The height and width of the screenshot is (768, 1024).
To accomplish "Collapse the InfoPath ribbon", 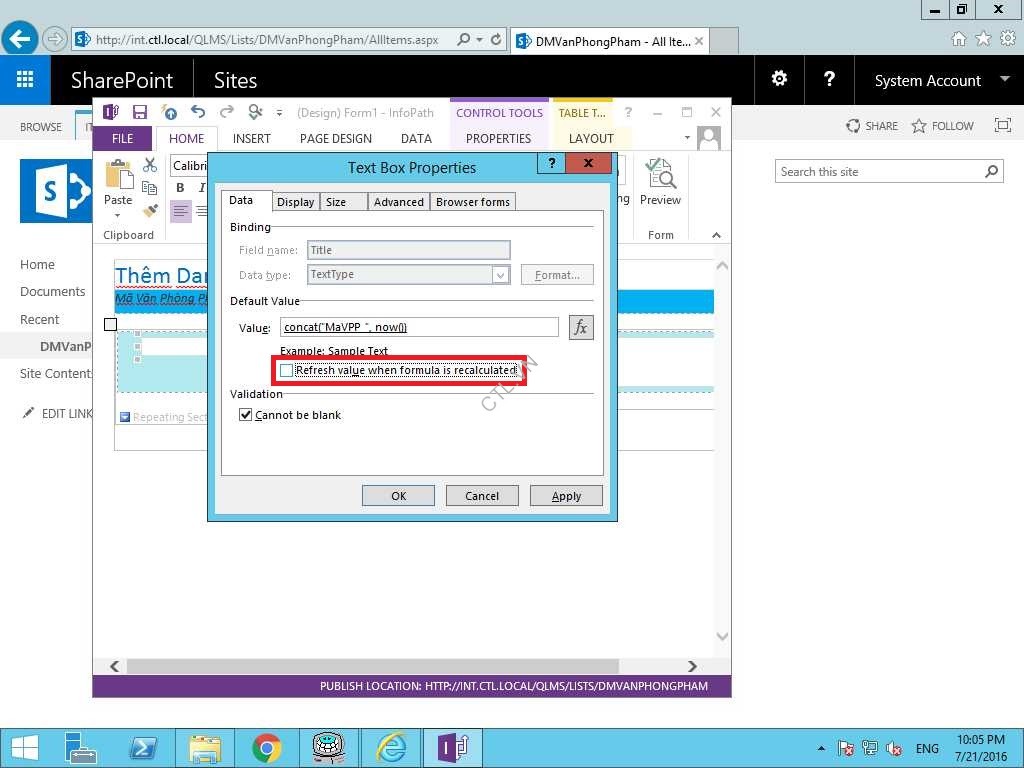I will [716, 235].
